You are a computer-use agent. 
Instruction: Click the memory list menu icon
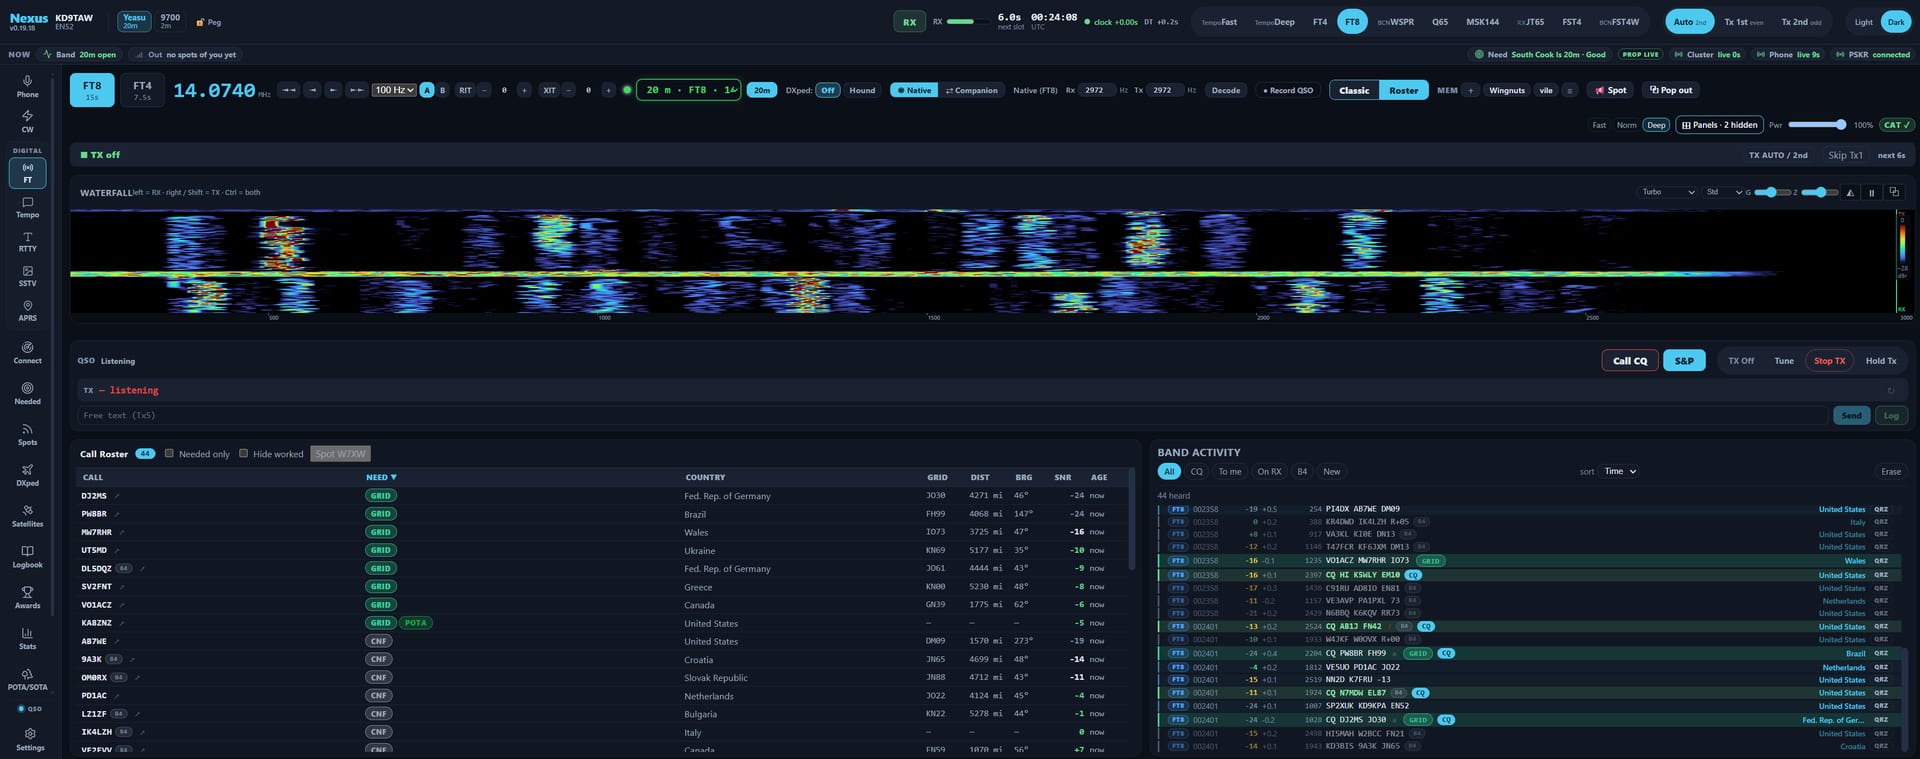[x=1569, y=90]
